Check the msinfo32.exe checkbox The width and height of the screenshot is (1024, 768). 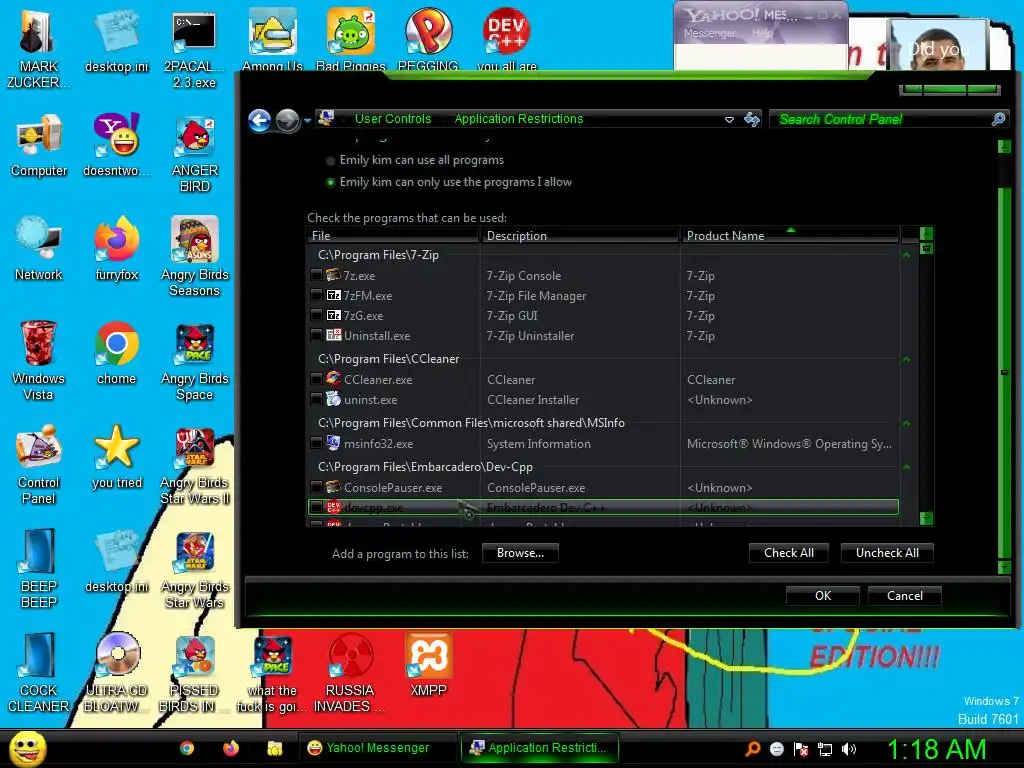click(x=317, y=443)
